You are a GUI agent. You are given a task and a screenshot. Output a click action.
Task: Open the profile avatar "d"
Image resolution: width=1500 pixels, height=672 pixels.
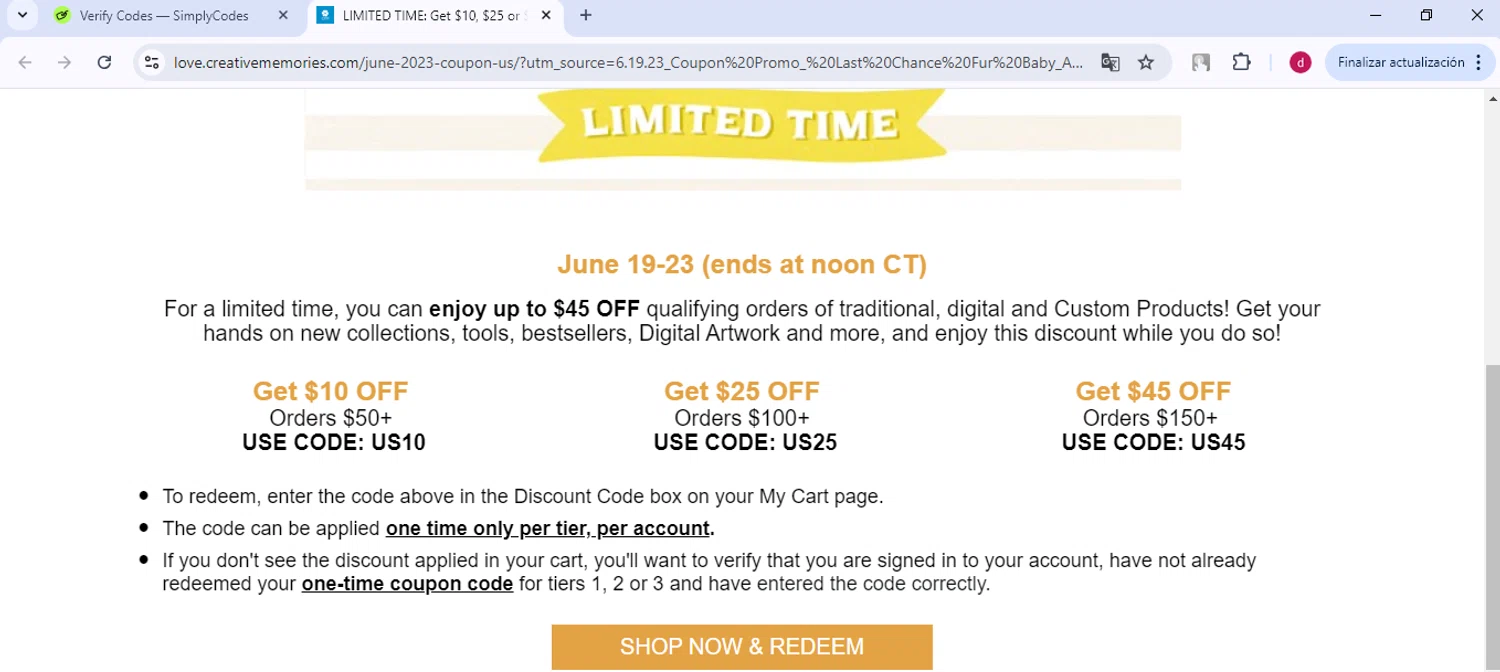[x=1300, y=62]
